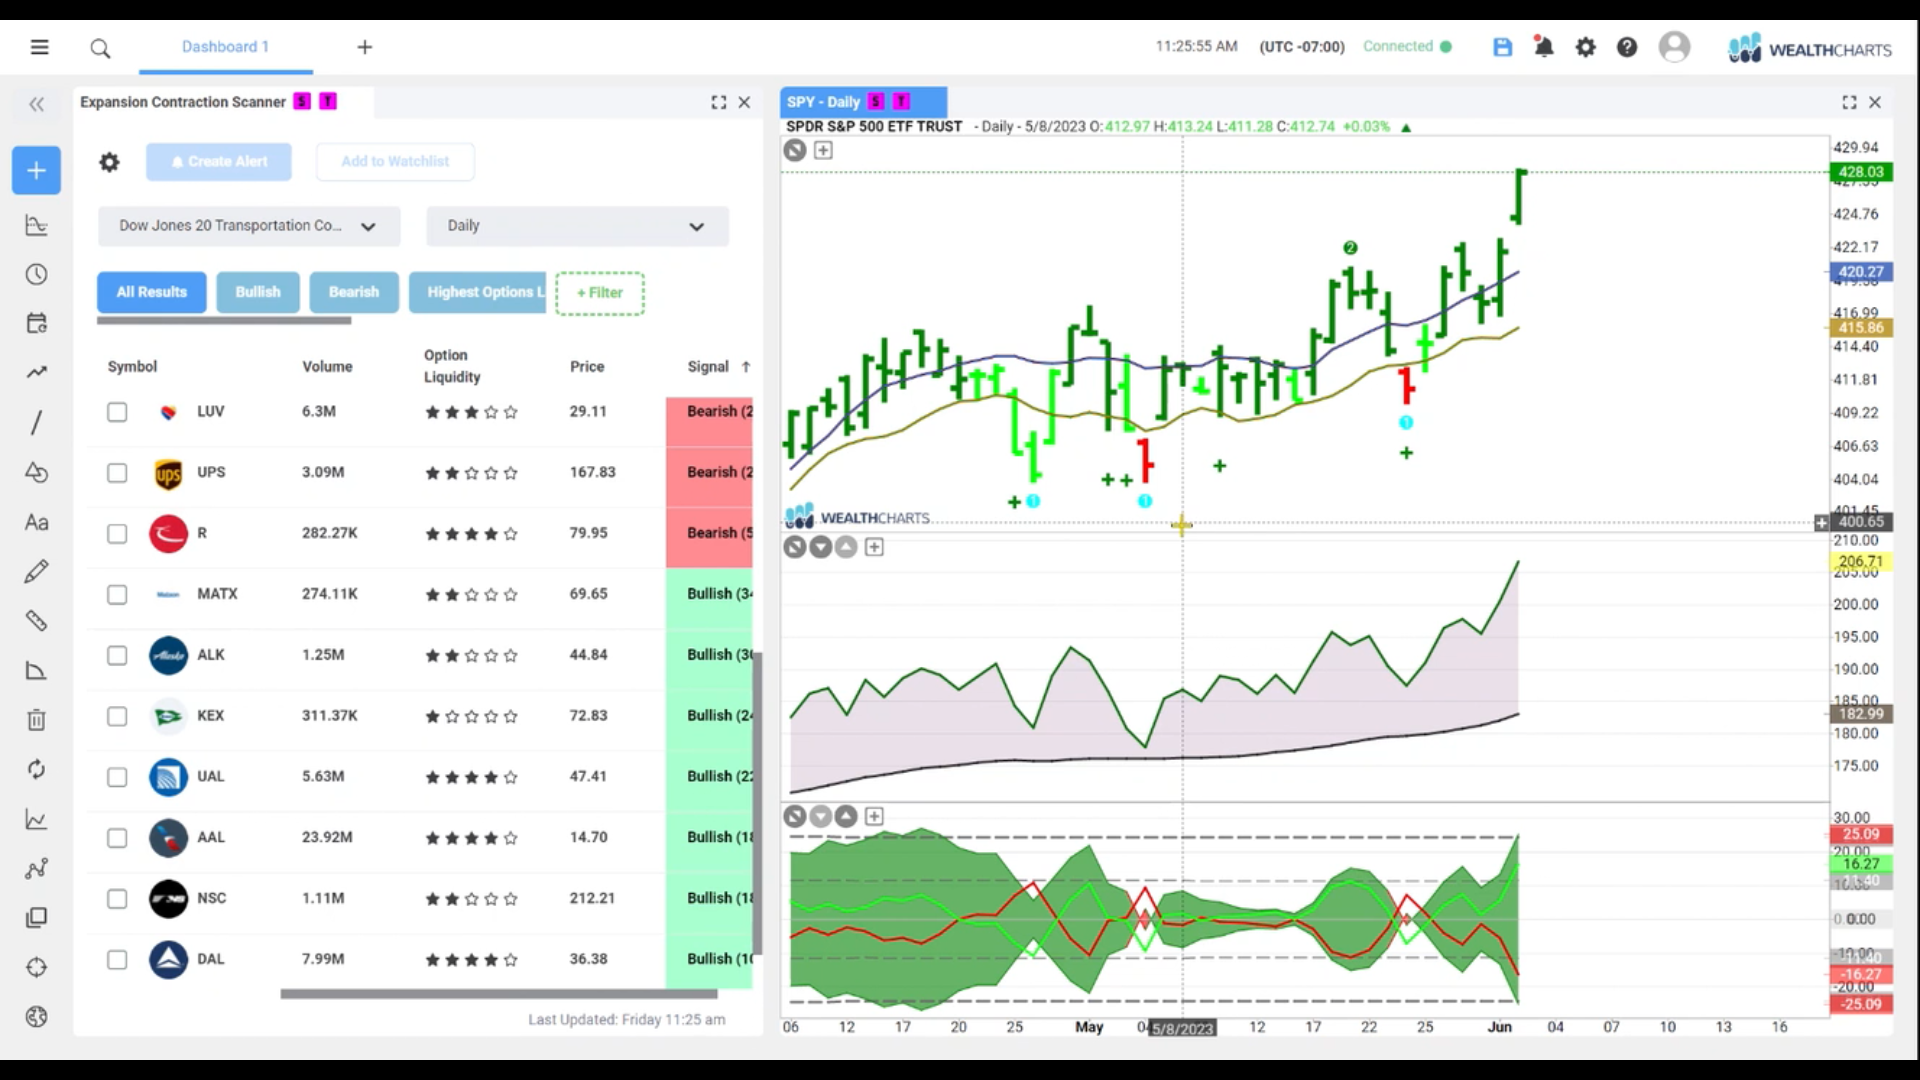Select the ruler measure tool

point(36,621)
